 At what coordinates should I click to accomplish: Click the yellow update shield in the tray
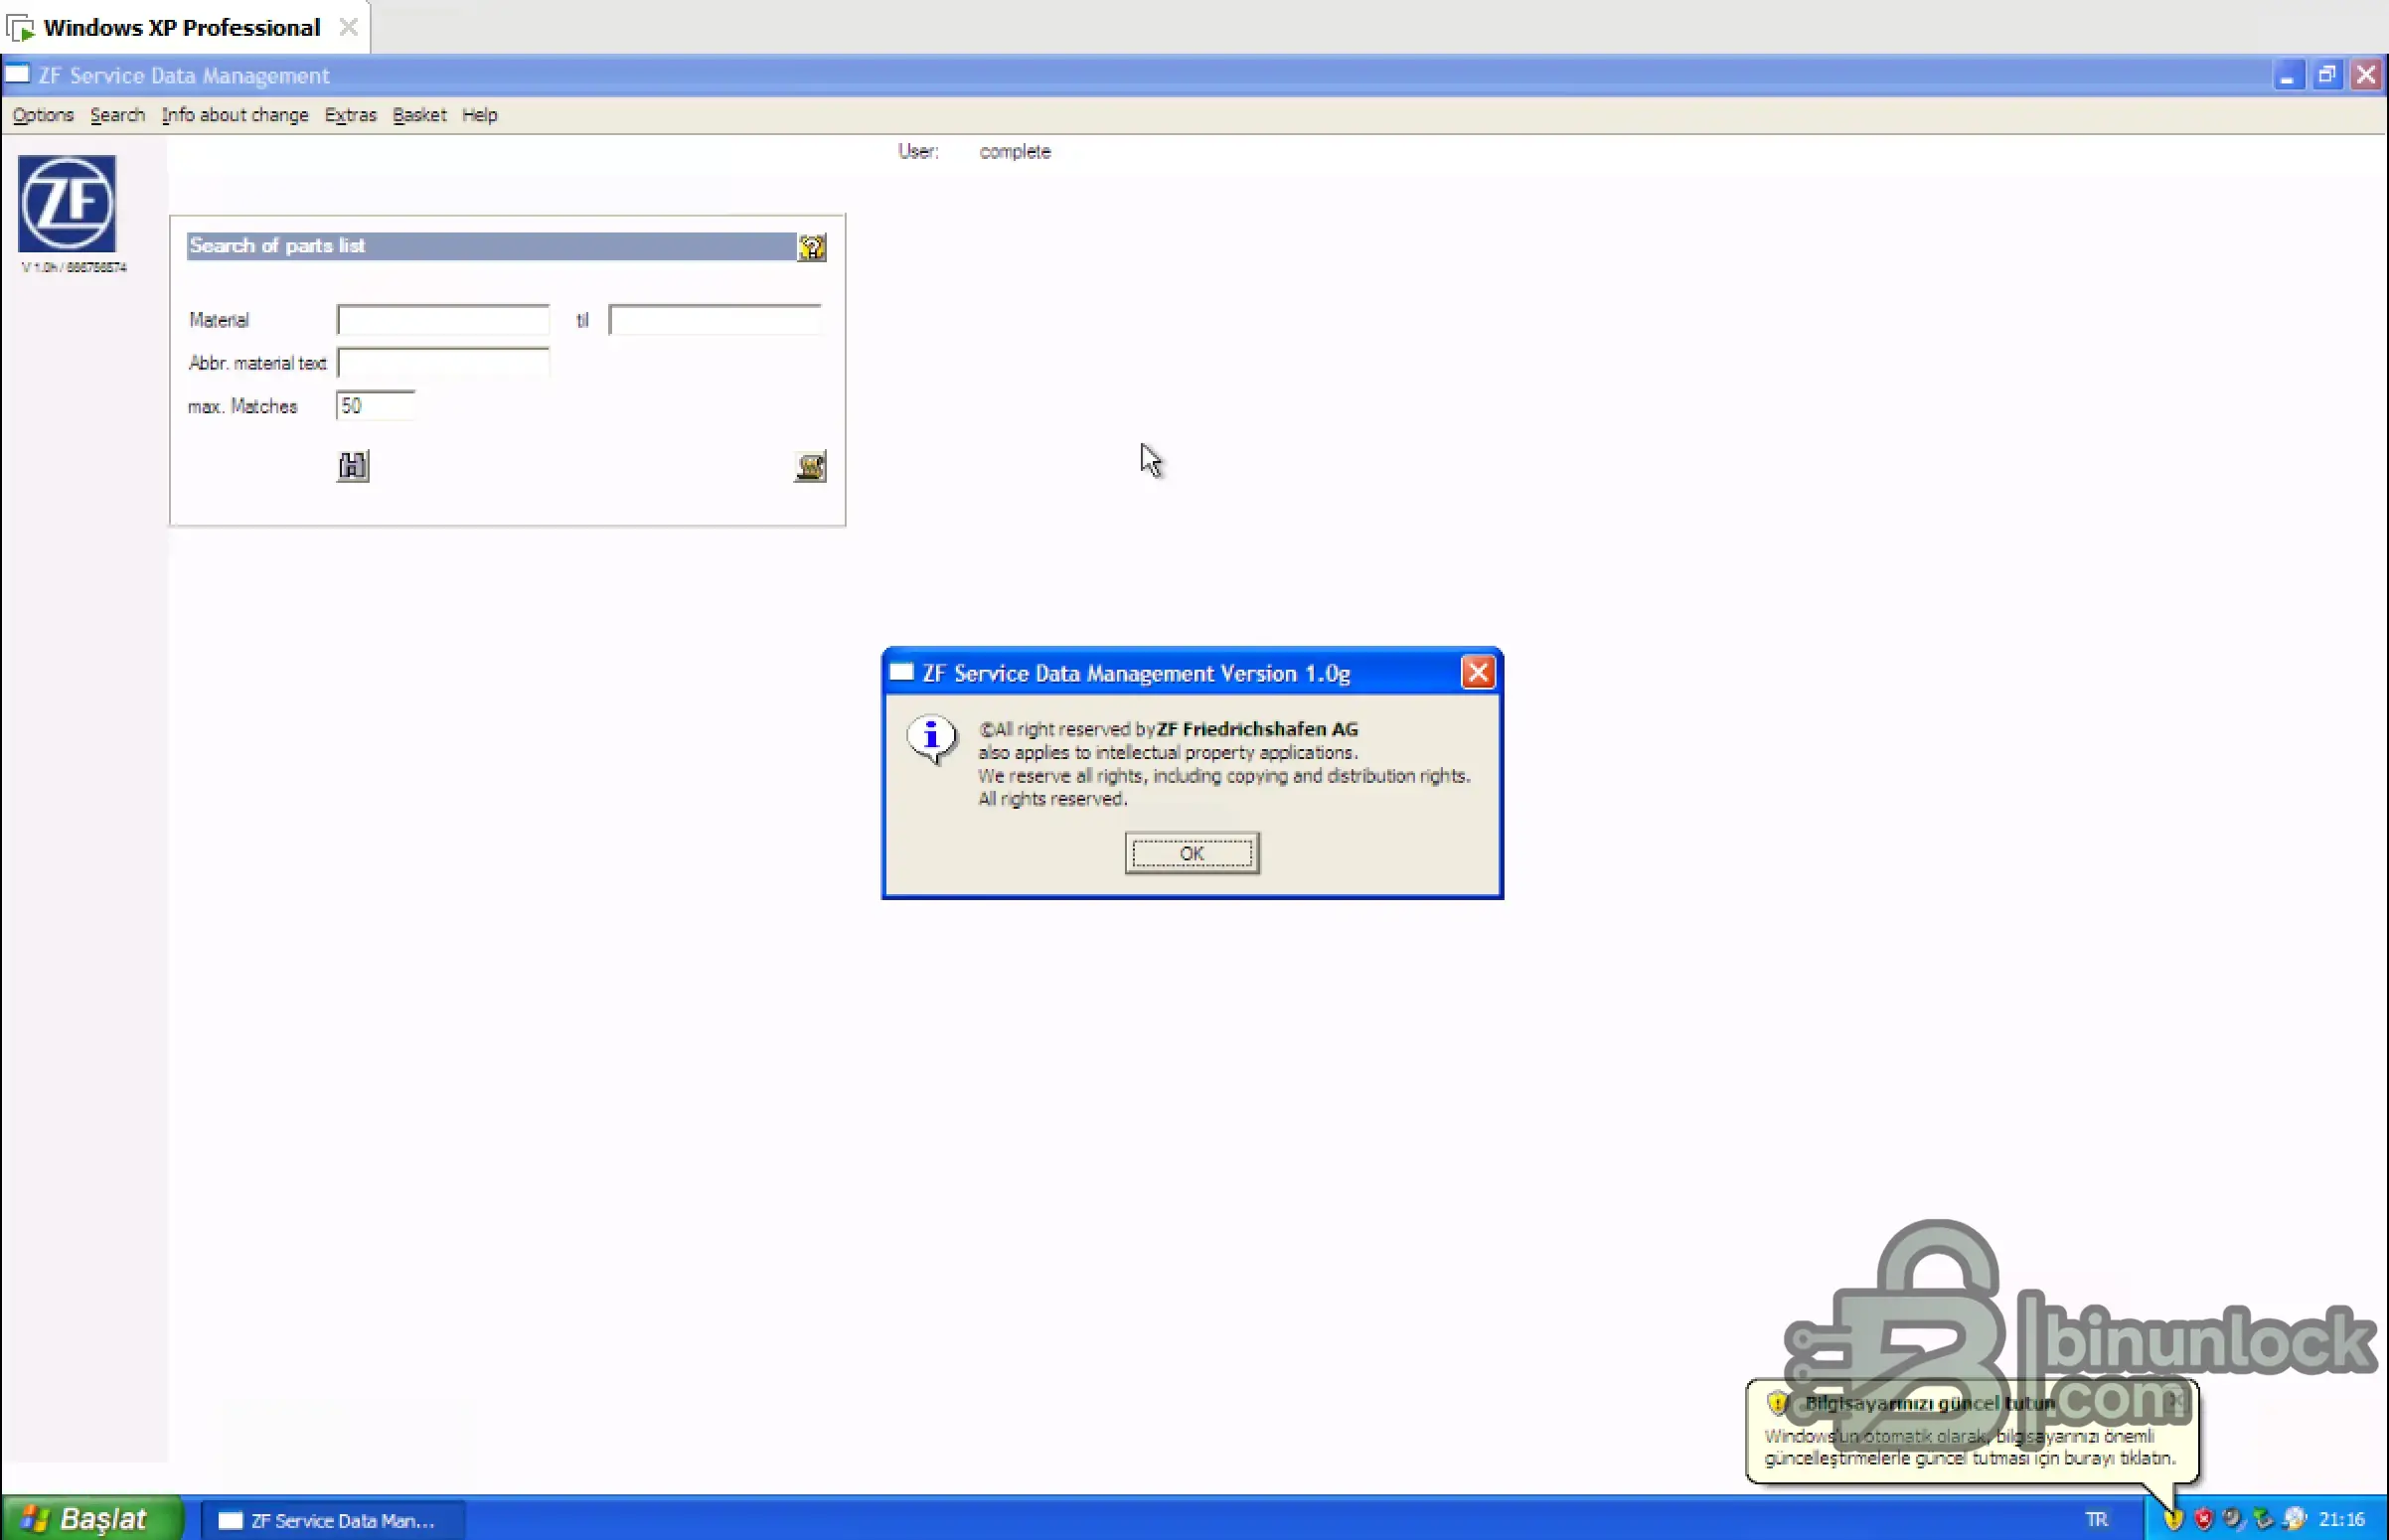[x=2172, y=1520]
